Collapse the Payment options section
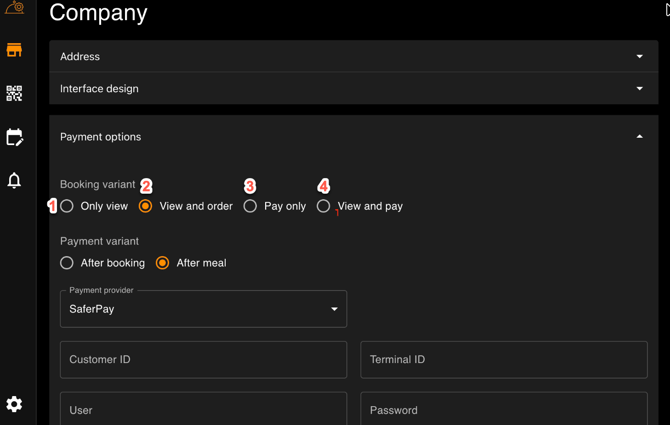This screenshot has width=670, height=425. (353, 137)
